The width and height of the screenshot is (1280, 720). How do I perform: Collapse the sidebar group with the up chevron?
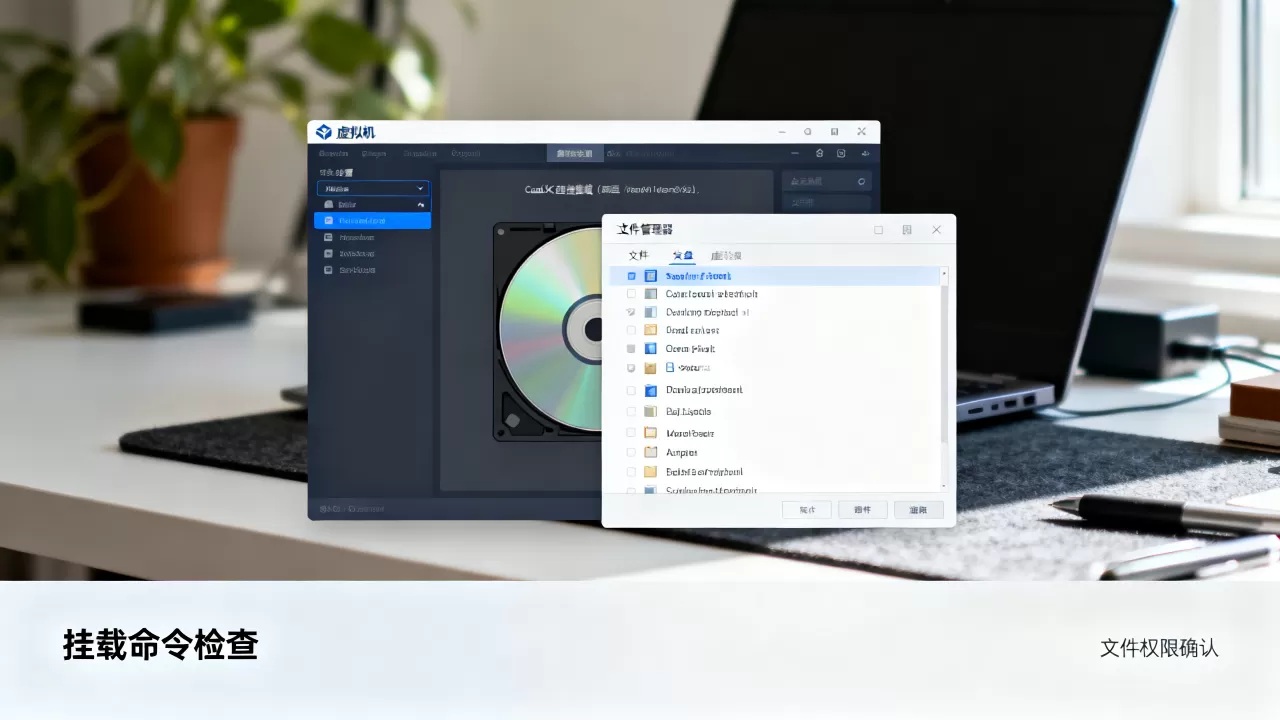click(x=421, y=205)
